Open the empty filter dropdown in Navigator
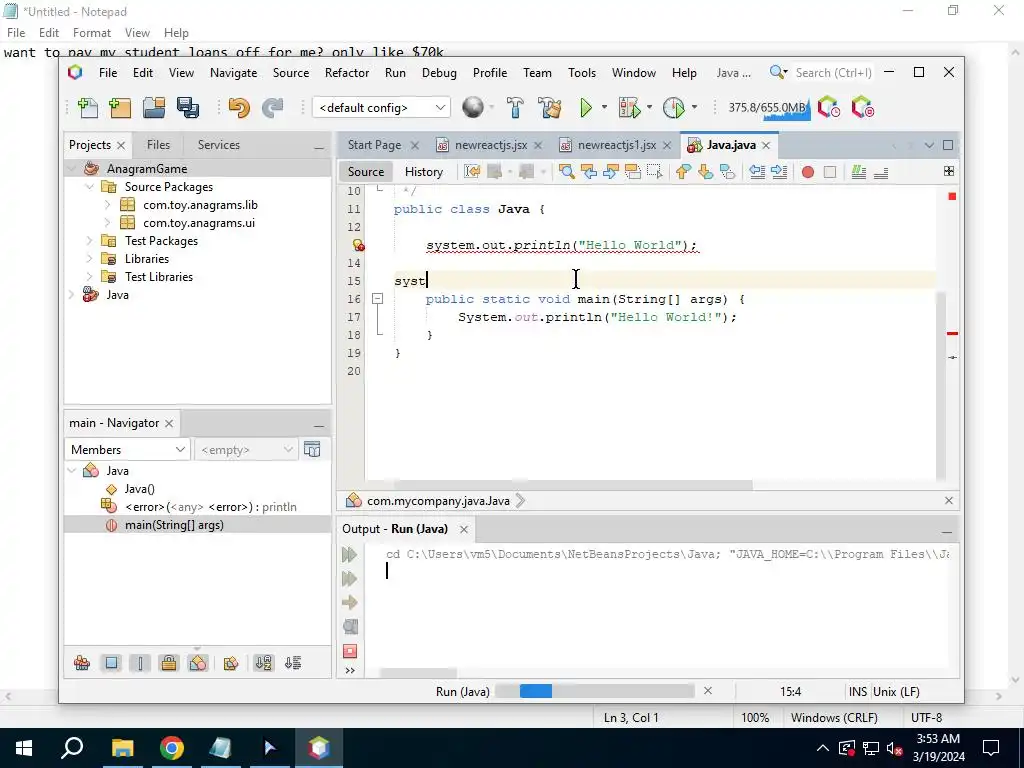 [246, 449]
